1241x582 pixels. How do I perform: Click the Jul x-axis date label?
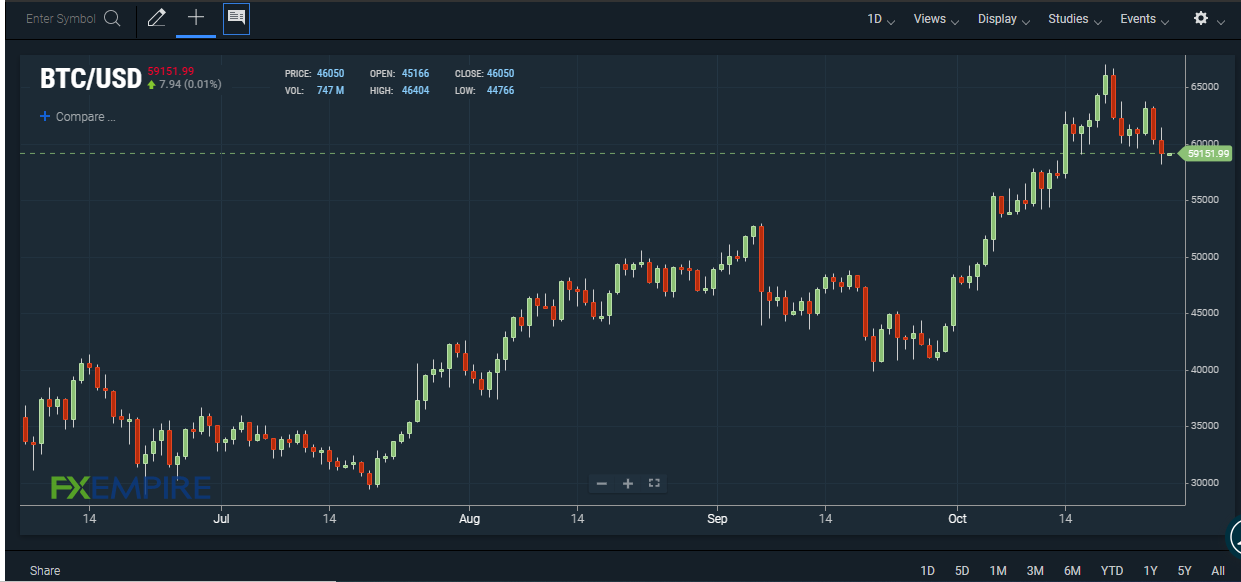[x=222, y=519]
